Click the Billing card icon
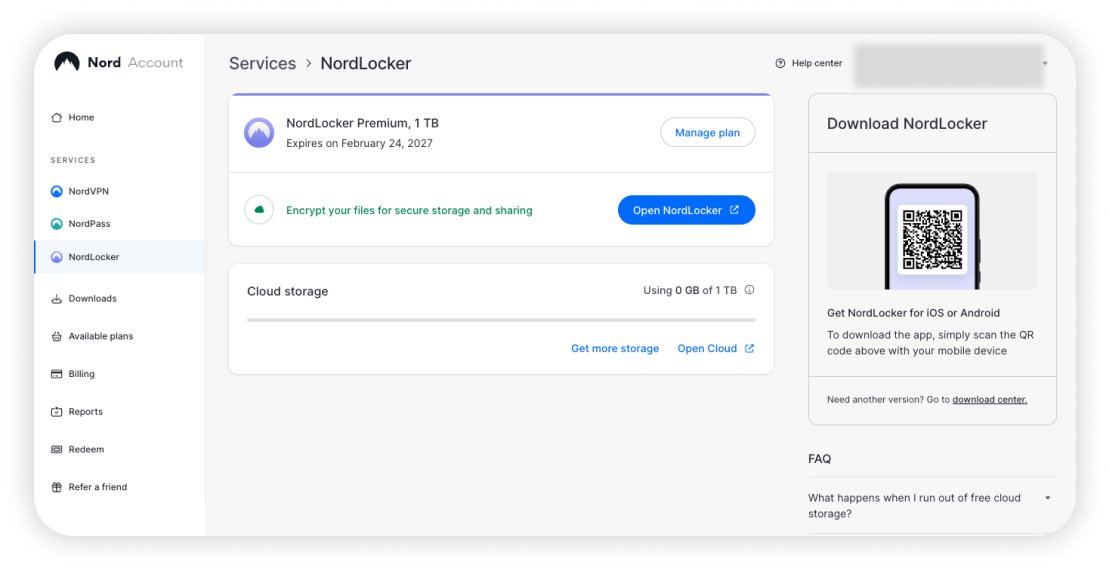 pyautogui.click(x=57, y=374)
